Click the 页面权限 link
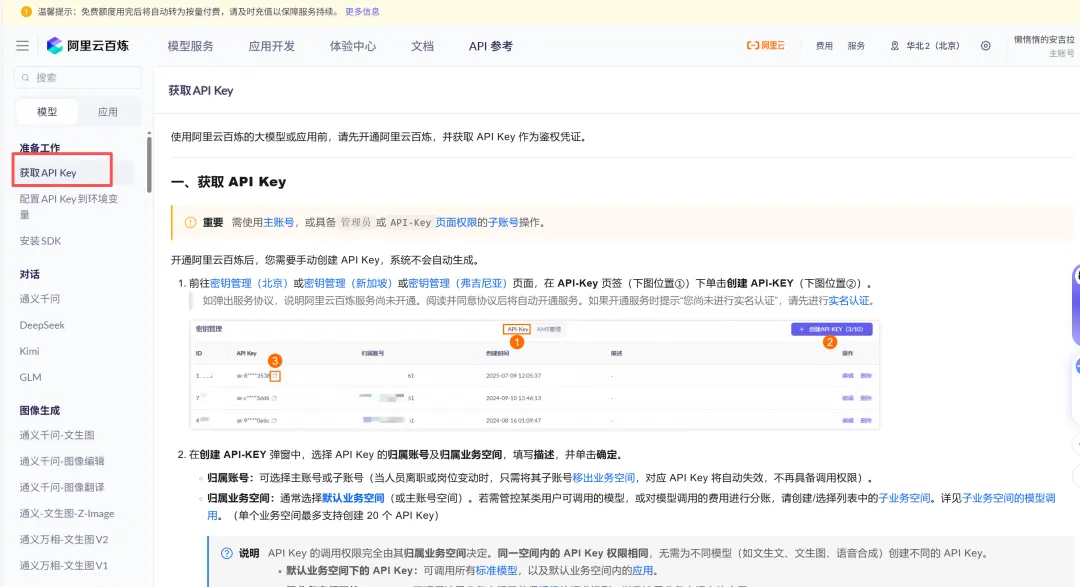Screen dimensions: 1080x587 (x=456, y=223)
